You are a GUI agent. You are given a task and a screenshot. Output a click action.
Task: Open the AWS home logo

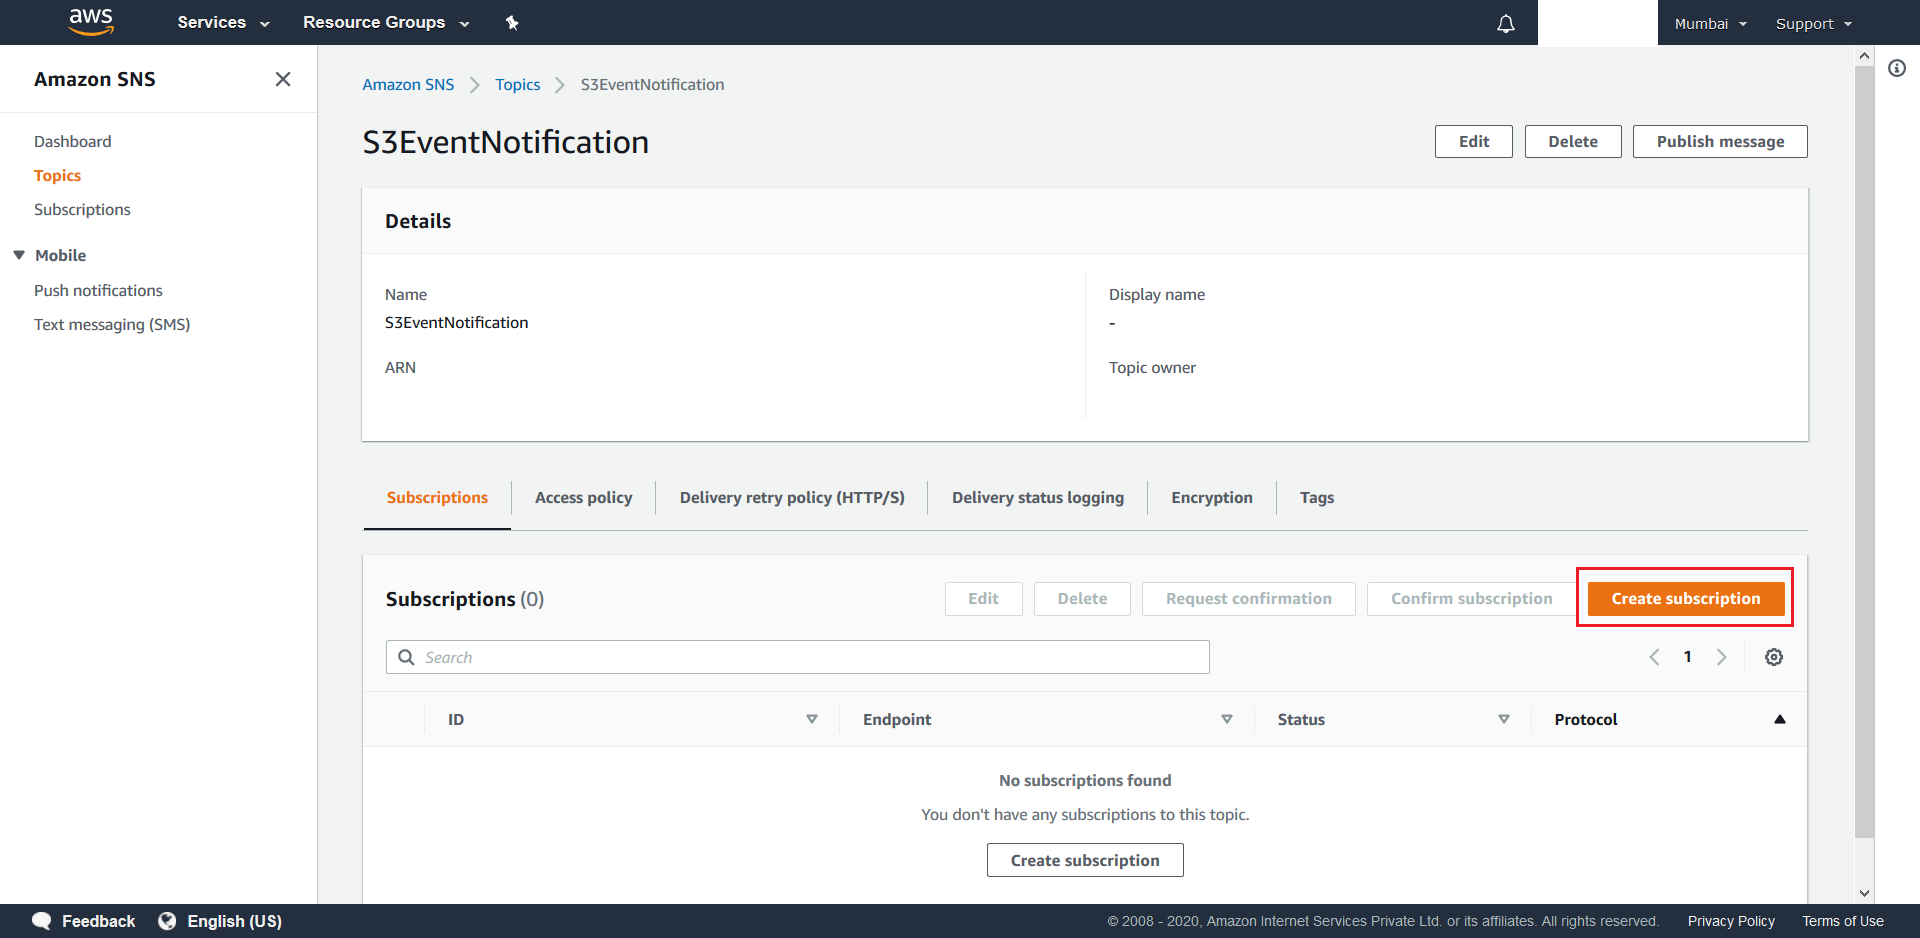(91, 22)
